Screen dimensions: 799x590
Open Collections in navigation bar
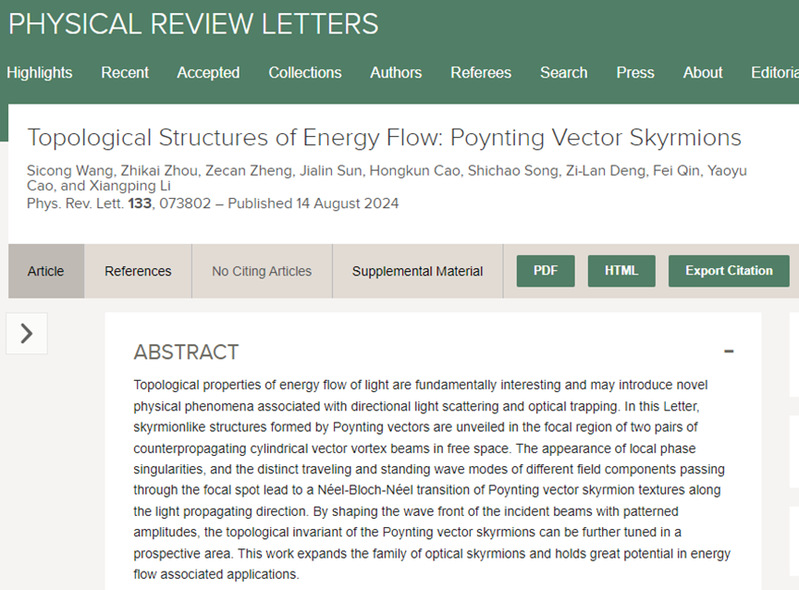[x=305, y=73]
